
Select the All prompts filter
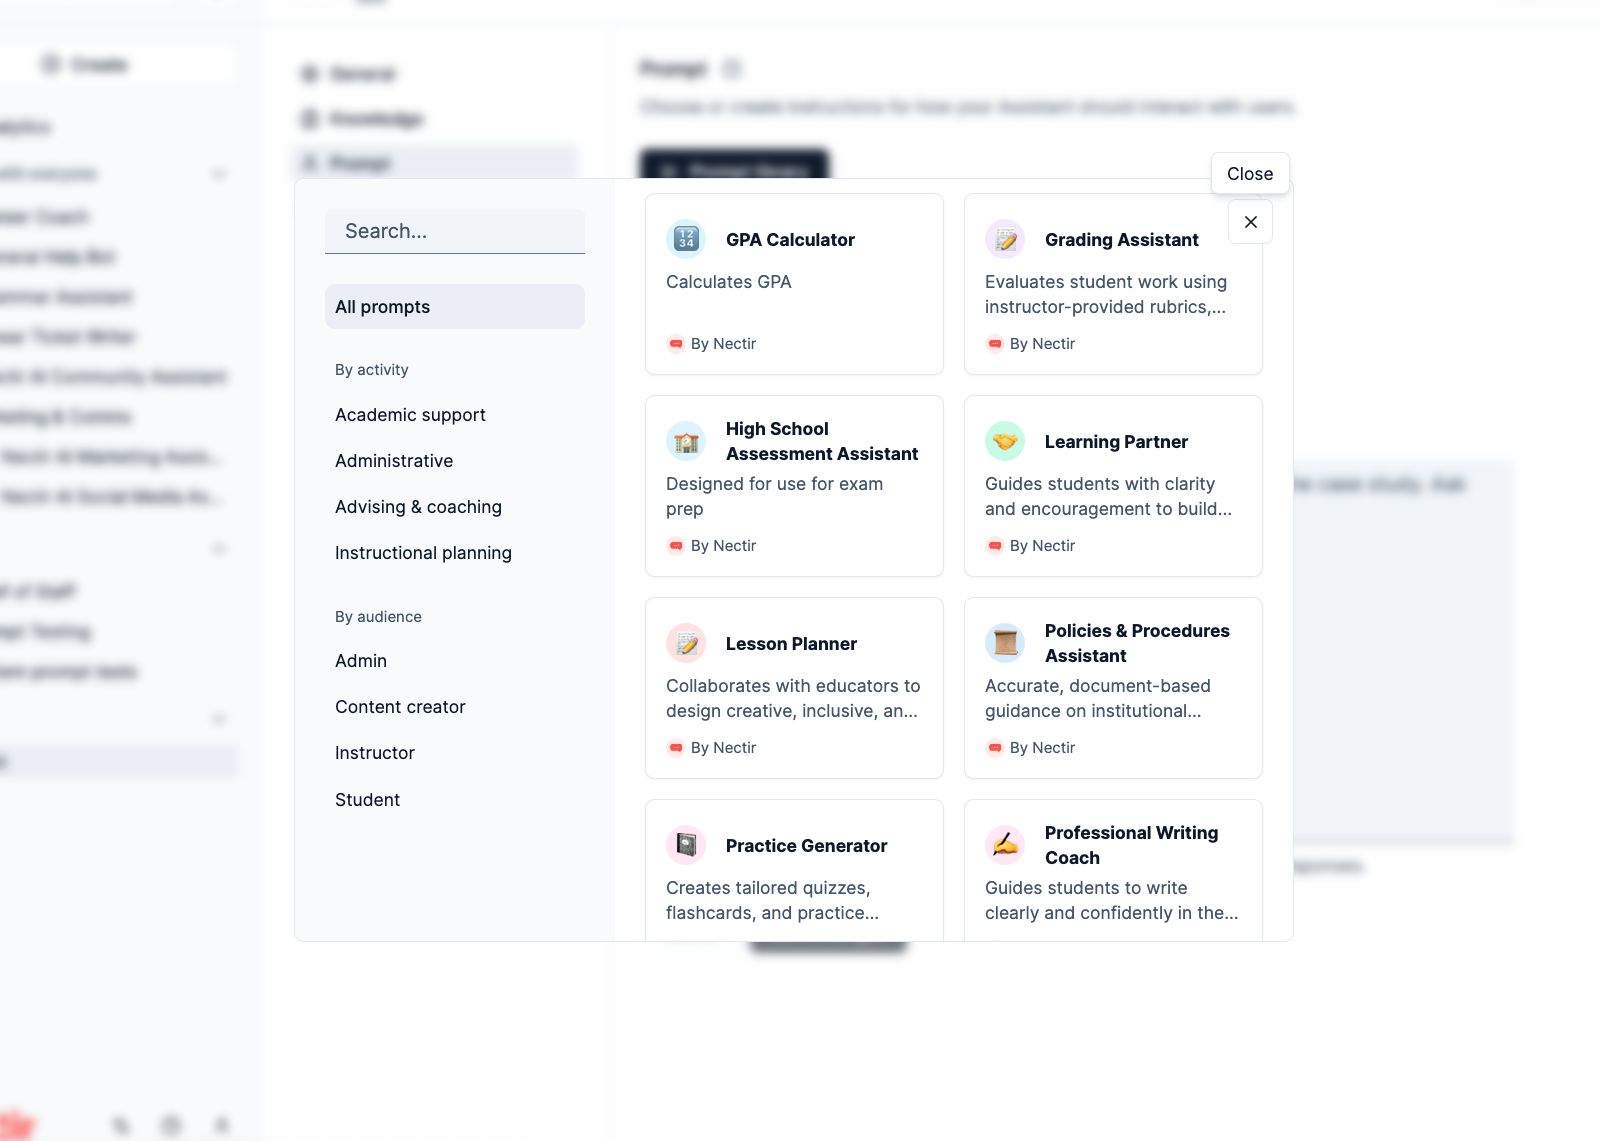click(455, 307)
